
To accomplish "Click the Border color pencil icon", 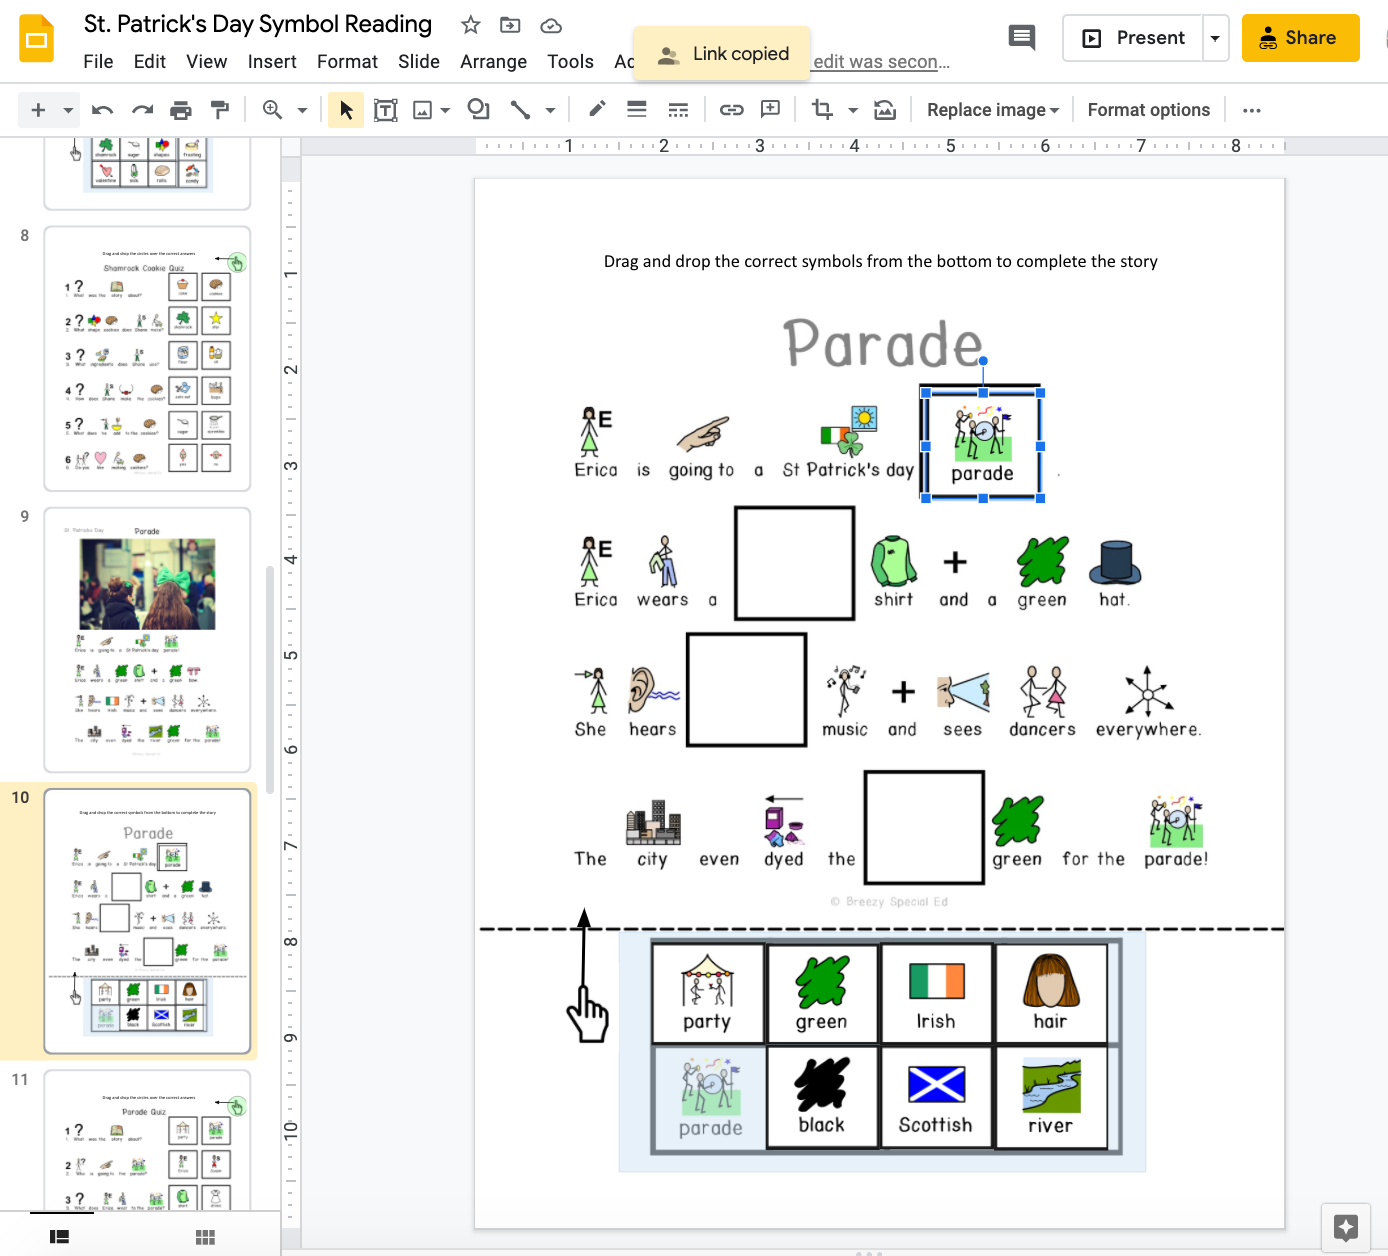I will (x=597, y=110).
